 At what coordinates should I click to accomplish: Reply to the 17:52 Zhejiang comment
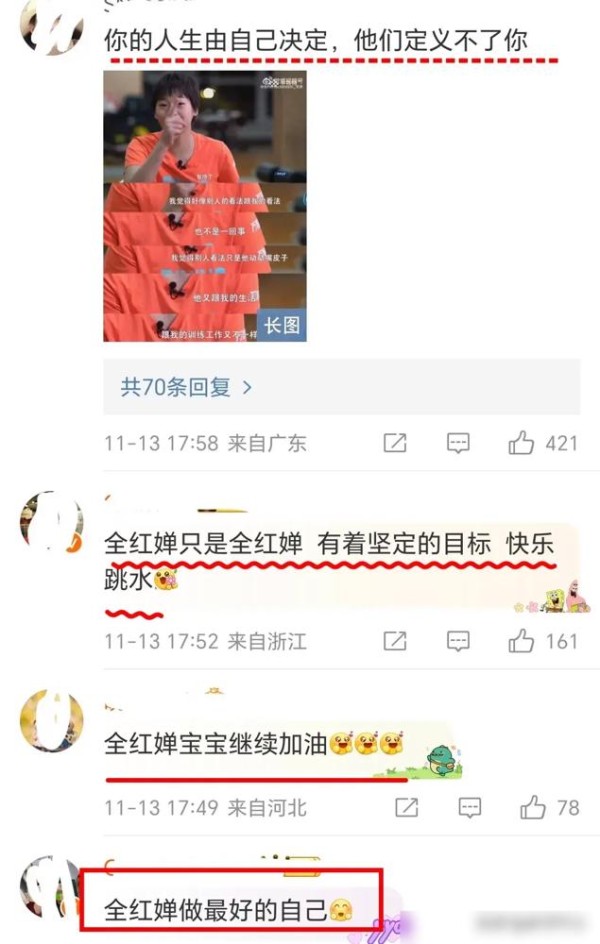point(458,641)
